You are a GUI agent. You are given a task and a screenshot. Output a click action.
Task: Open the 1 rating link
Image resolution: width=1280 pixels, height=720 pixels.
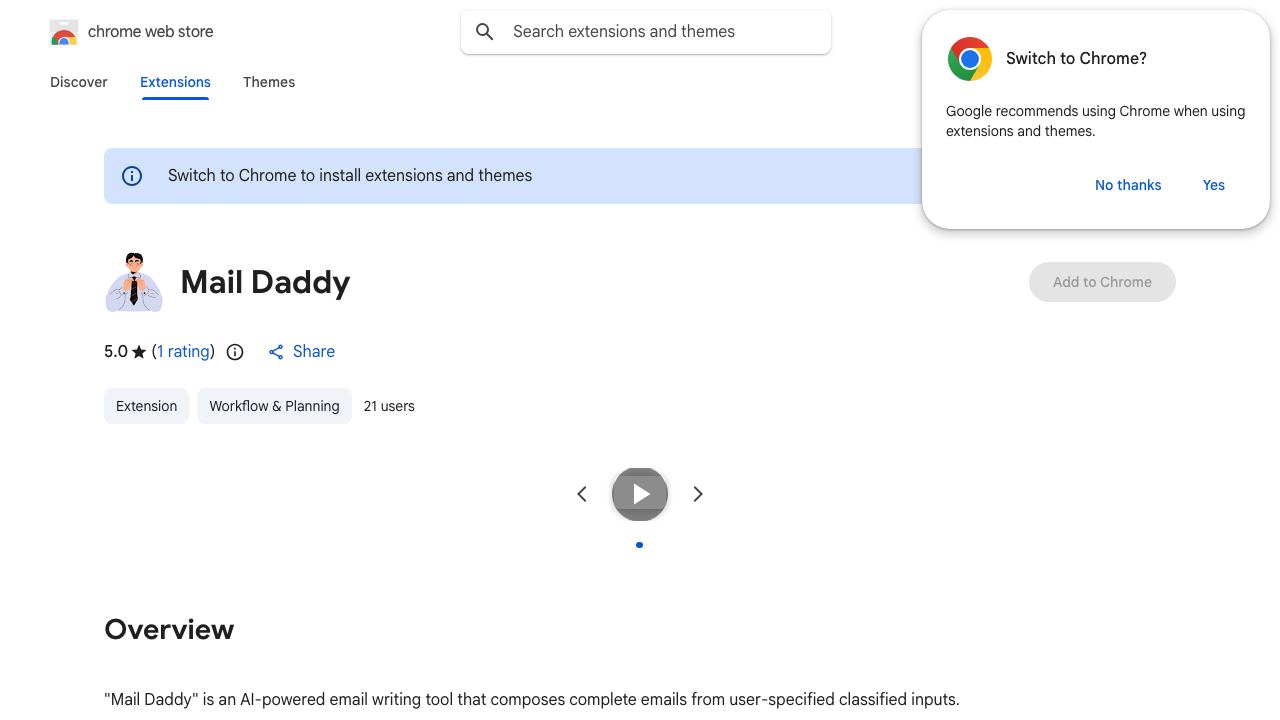click(x=184, y=352)
